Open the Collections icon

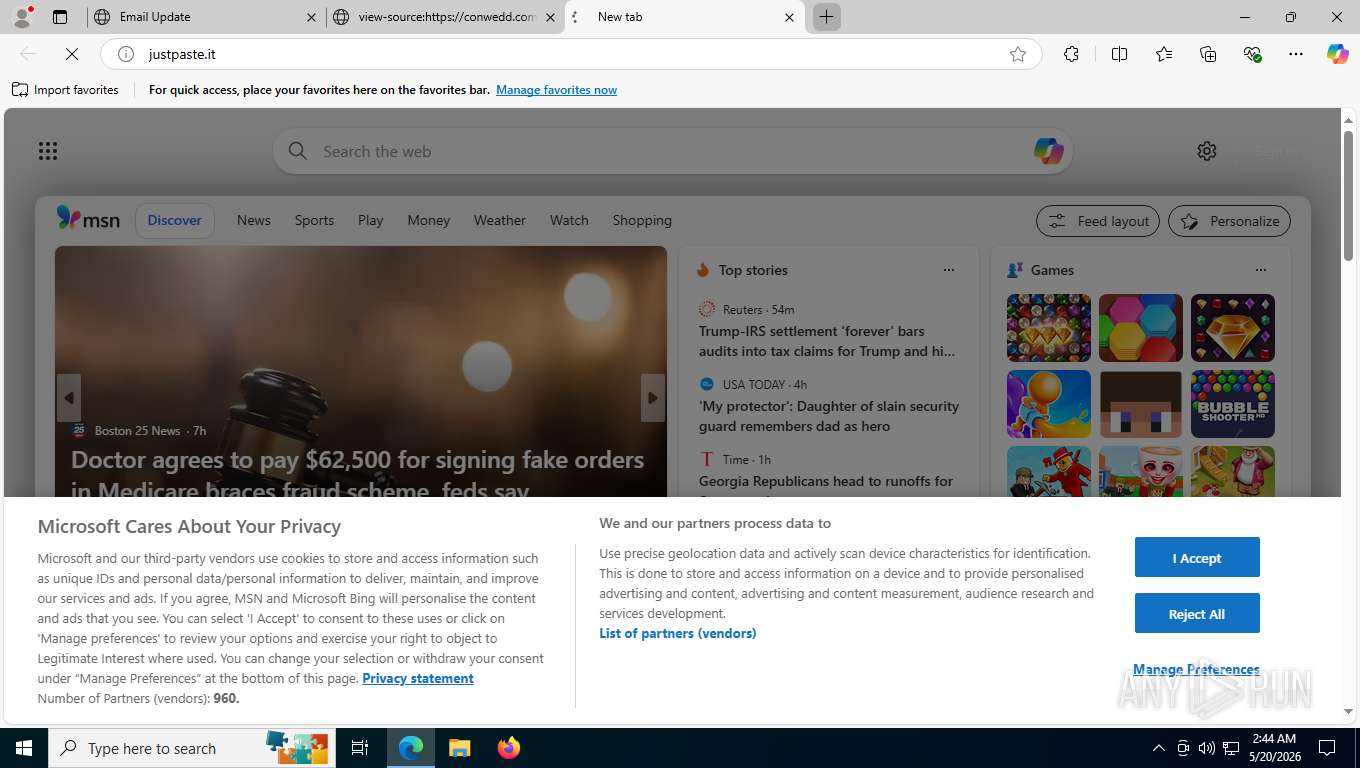1208,54
